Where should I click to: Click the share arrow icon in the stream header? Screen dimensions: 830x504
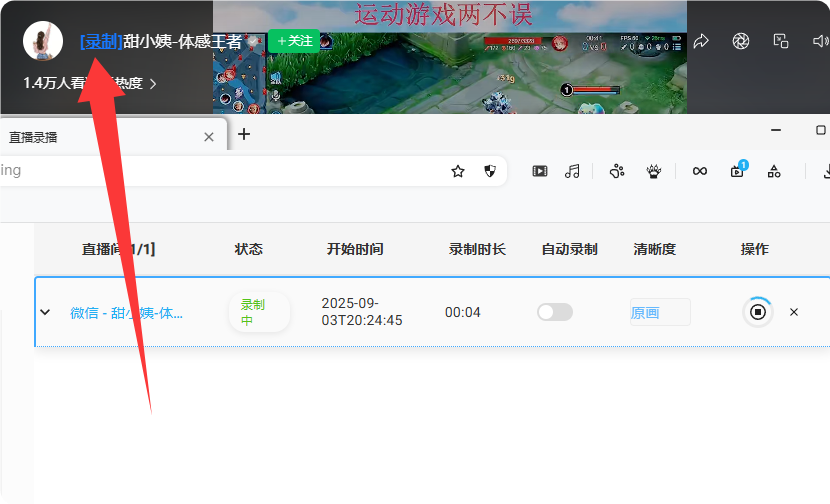point(701,41)
